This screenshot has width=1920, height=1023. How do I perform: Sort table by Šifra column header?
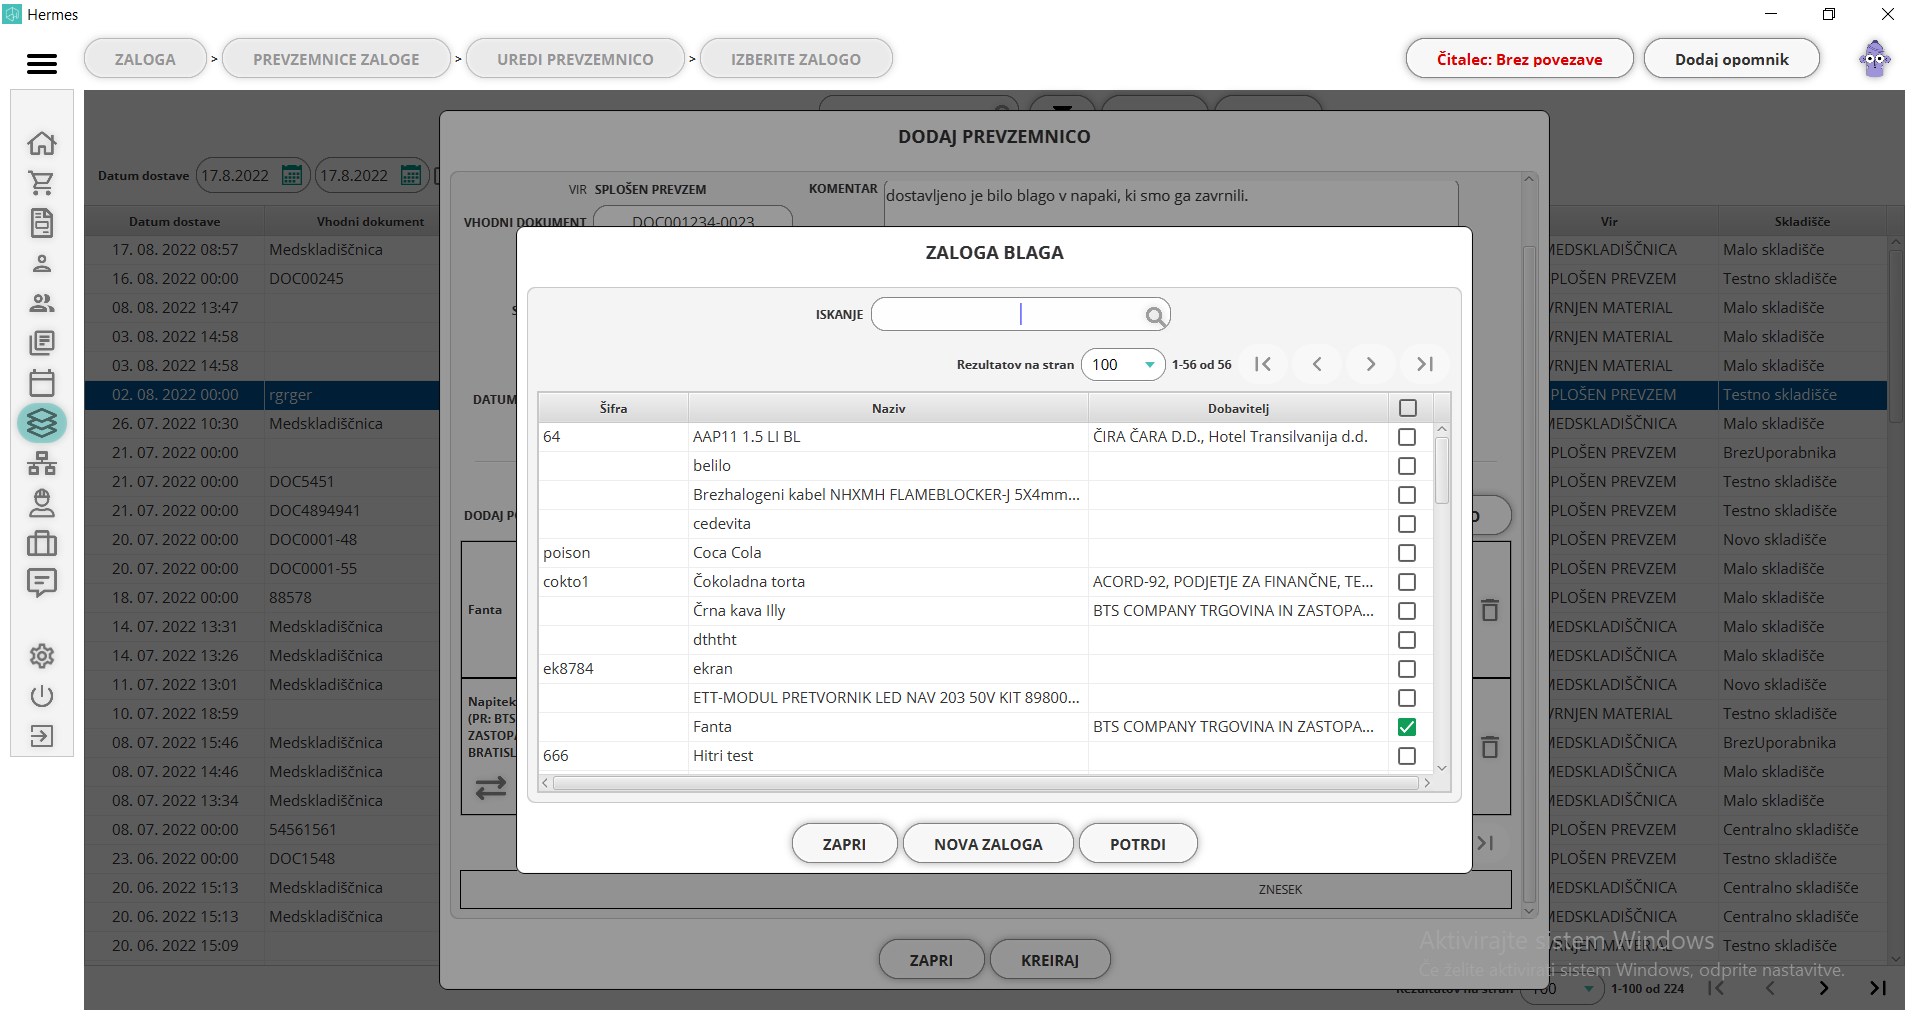coord(613,408)
